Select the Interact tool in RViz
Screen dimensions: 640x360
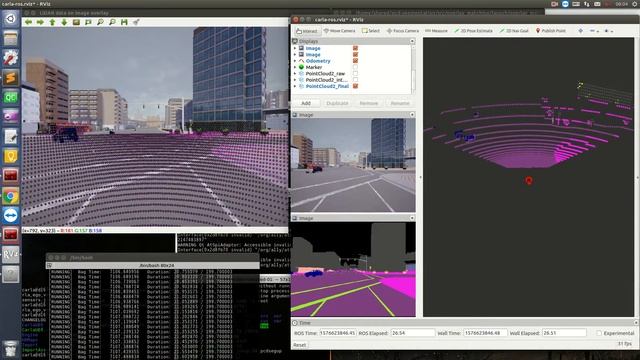click(x=307, y=31)
